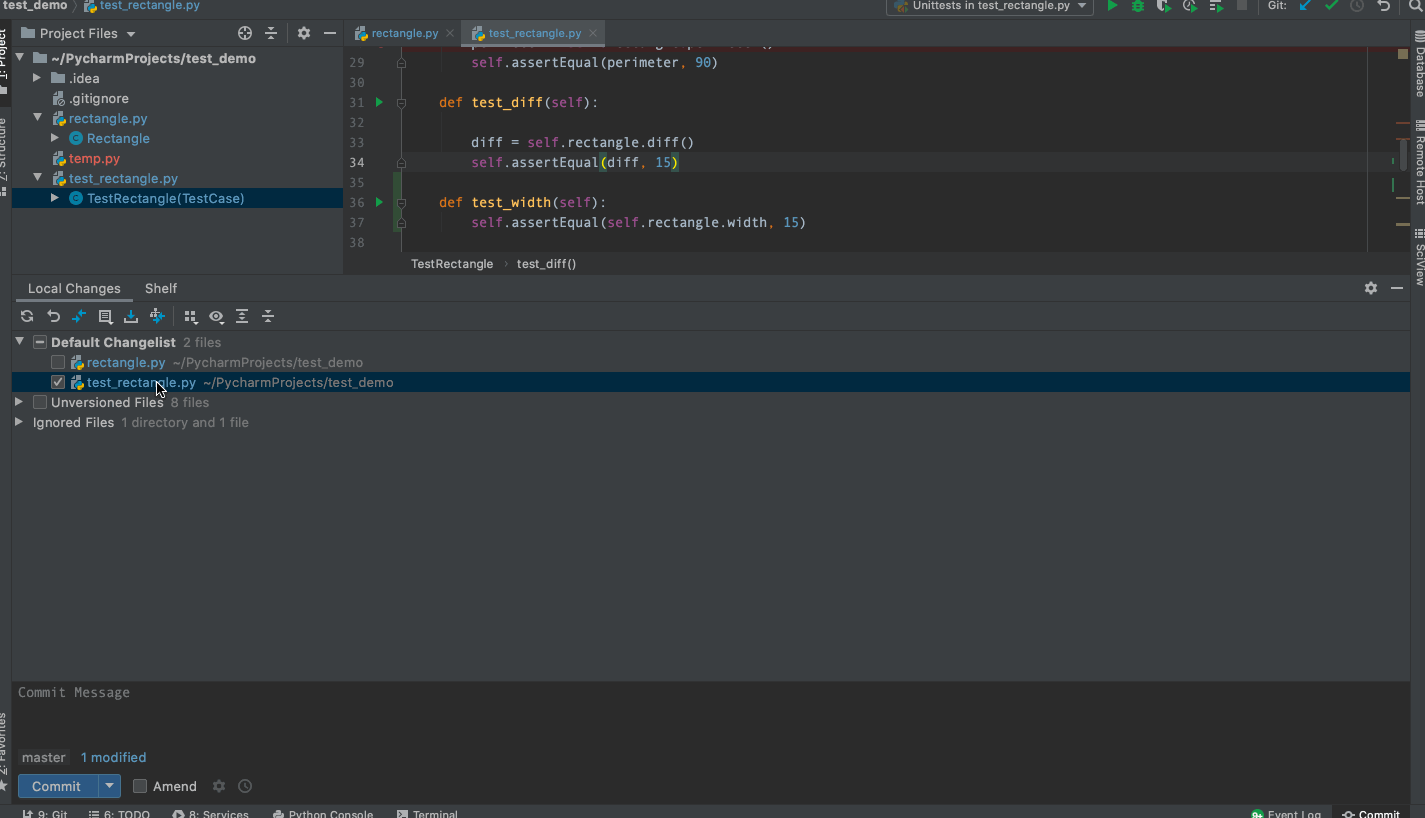Click the Rollback icon in Local Changes toolbar
The image size is (1425, 818).
(x=54, y=316)
